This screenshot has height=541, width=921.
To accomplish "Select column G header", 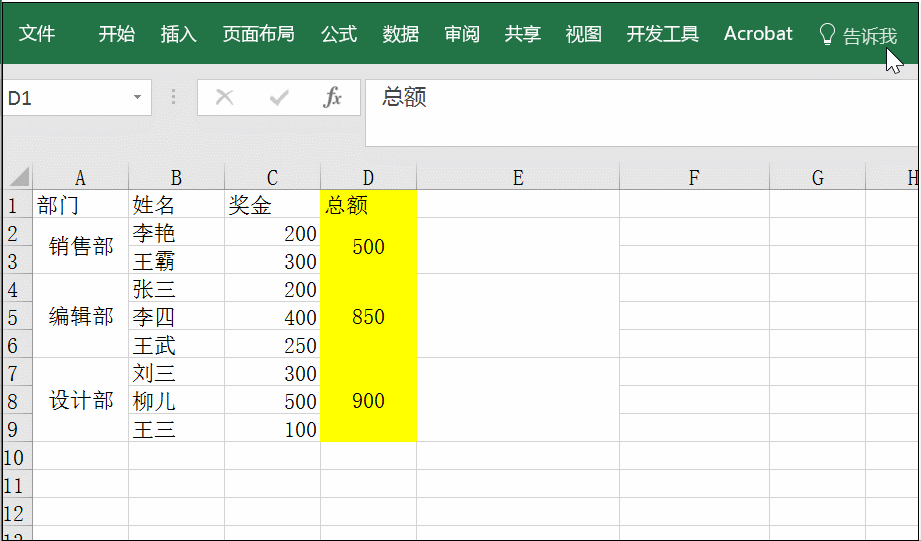I will [x=818, y=177].
